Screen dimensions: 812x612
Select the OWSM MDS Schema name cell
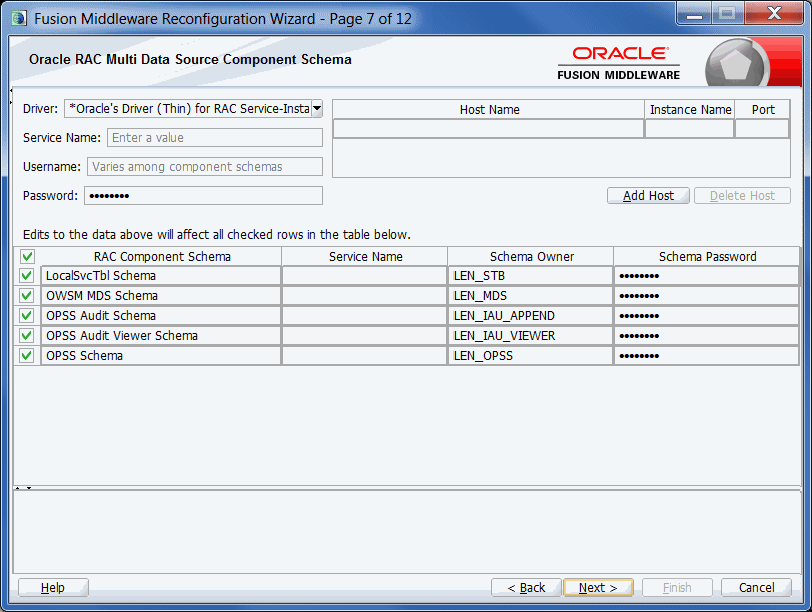point(161,296)
